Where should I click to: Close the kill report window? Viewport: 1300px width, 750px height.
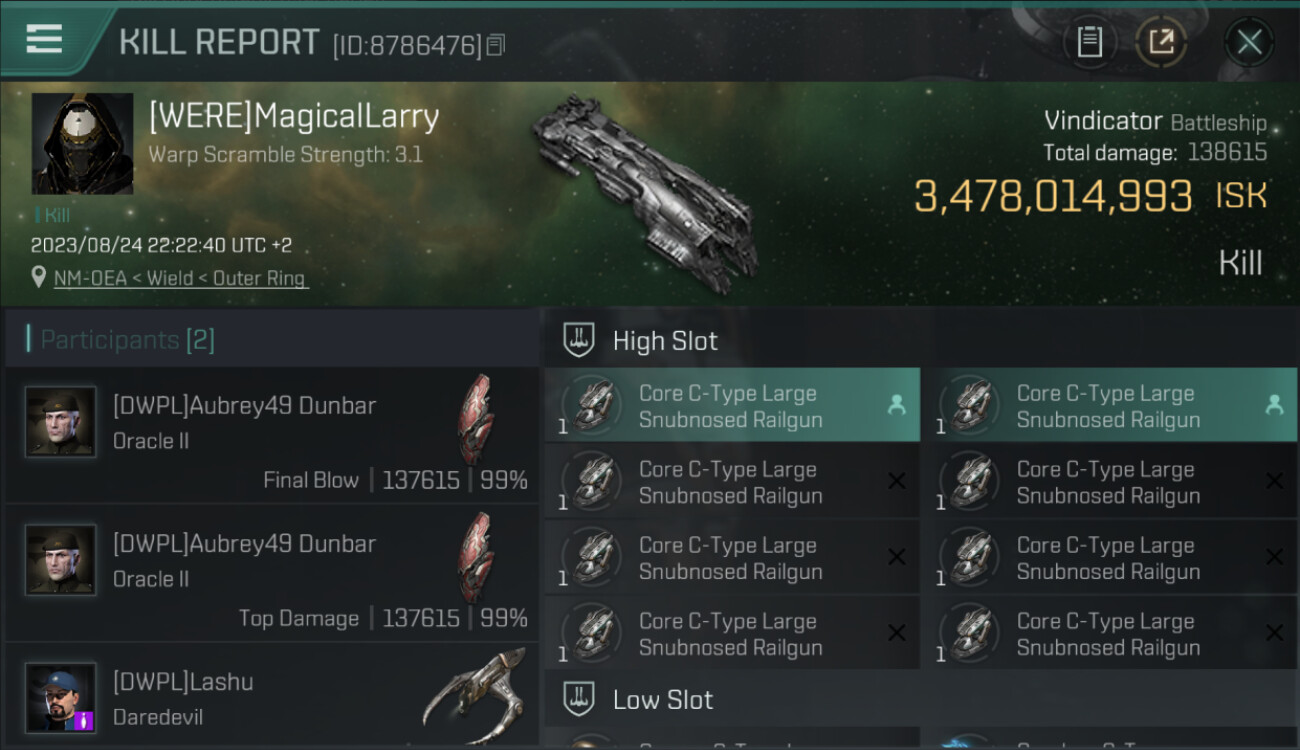point(1249,42)
